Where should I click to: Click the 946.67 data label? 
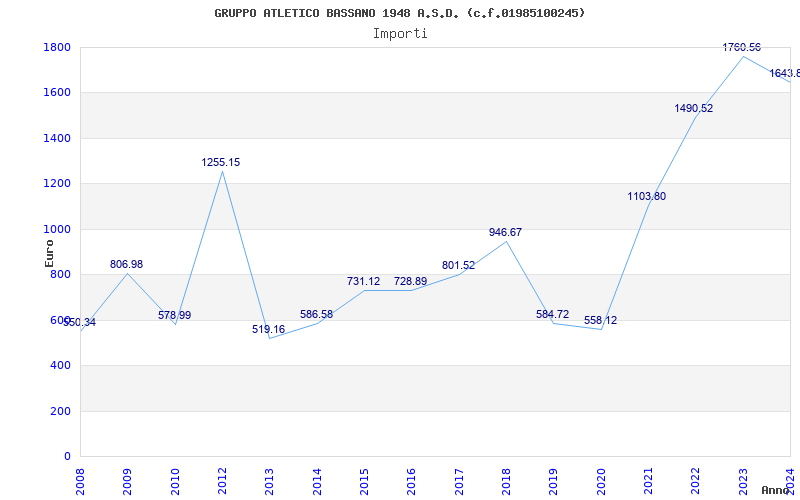(x=505, y=232)
